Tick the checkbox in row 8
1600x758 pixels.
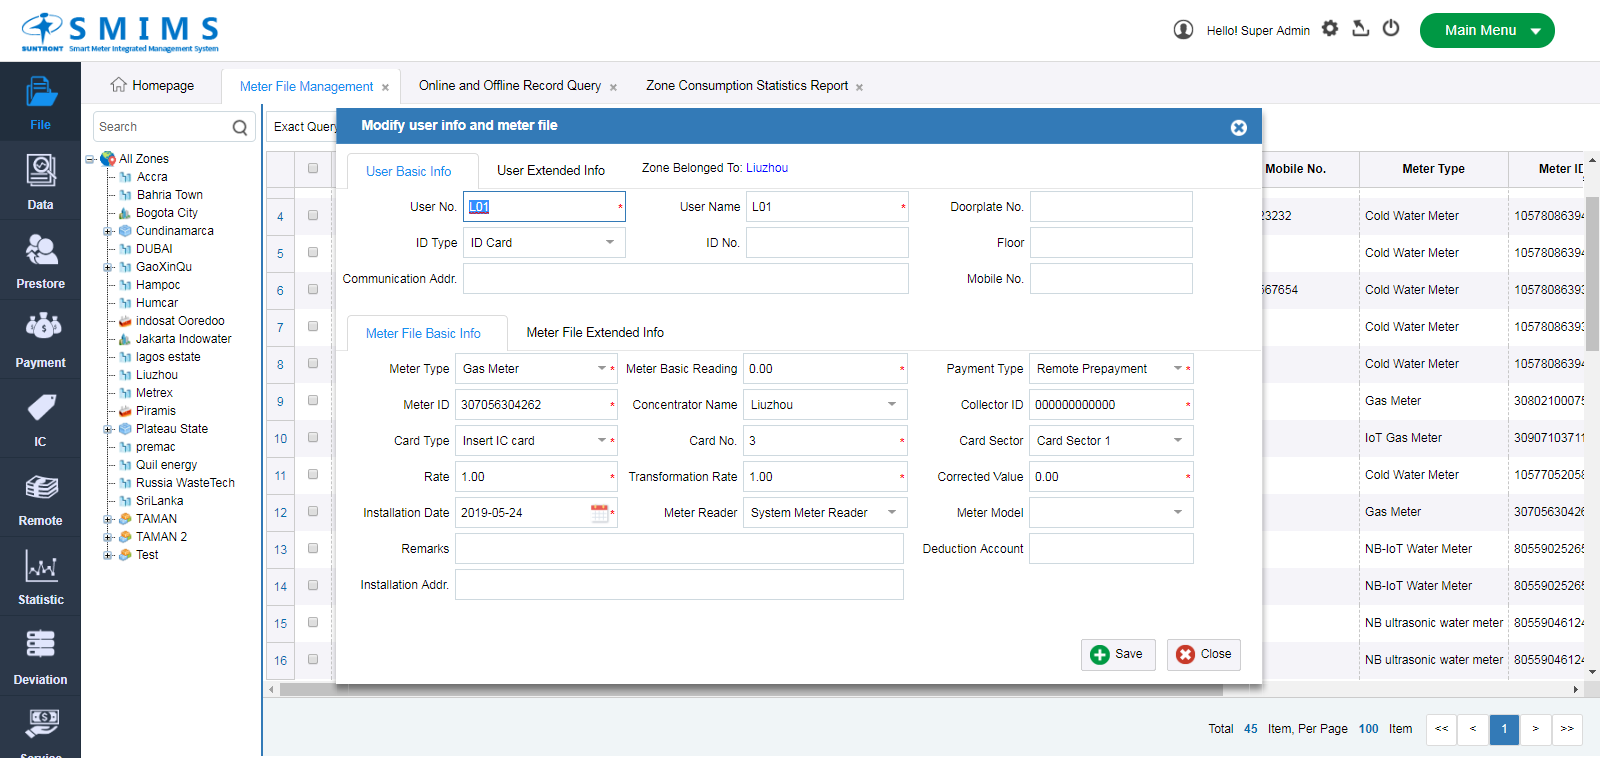point(313,363)
